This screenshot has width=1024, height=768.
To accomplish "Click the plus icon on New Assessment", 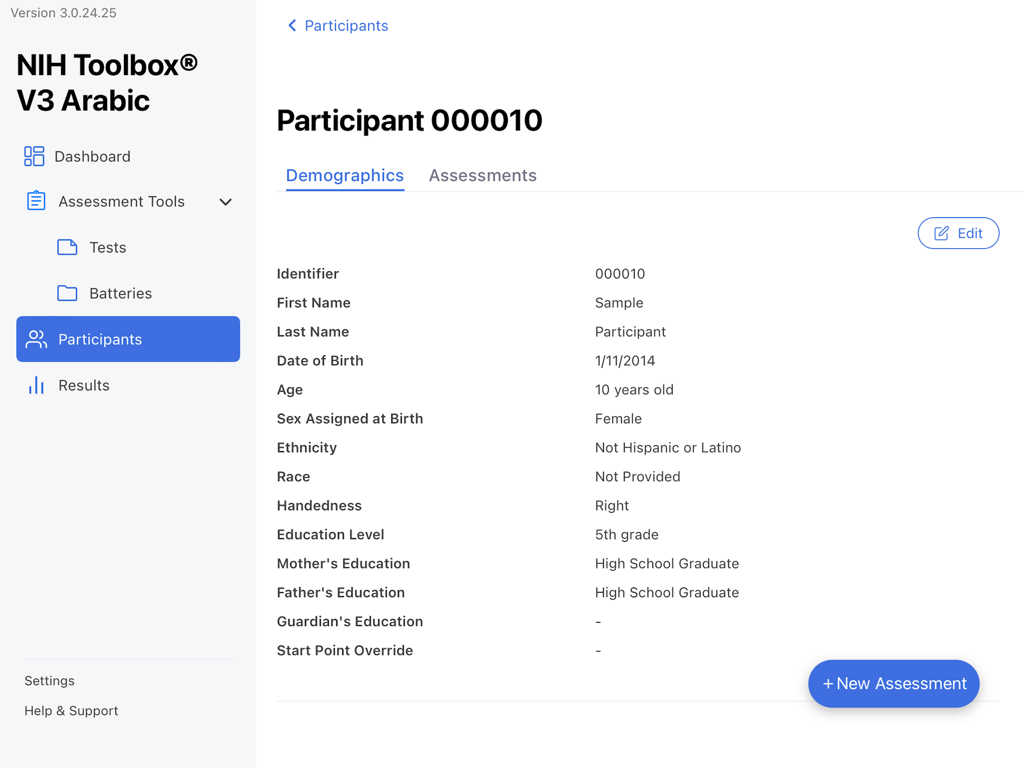I will coord(827,684).
